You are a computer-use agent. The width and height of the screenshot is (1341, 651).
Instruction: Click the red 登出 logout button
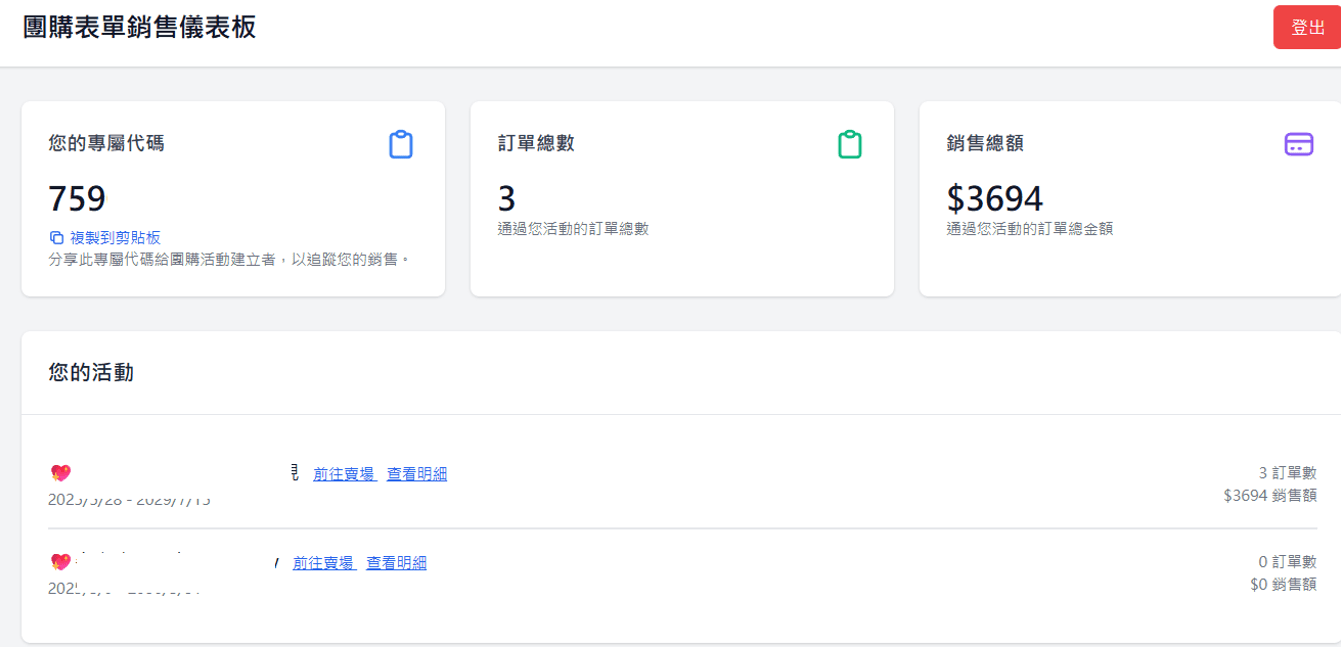coord(1307,27)
